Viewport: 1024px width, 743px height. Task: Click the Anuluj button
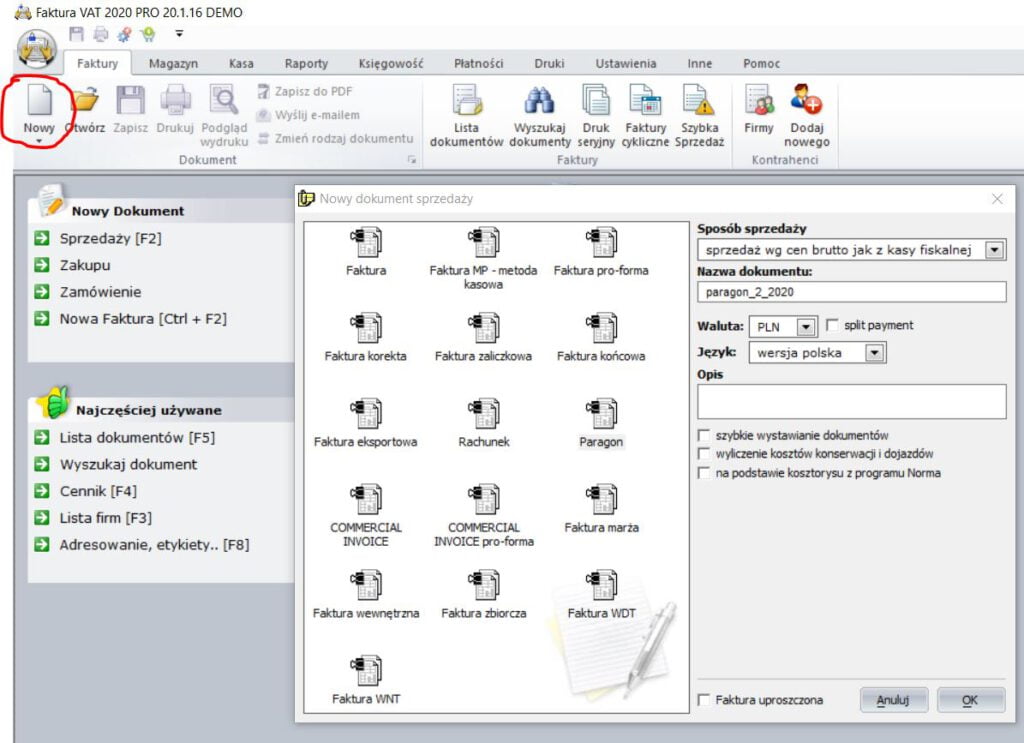click(x=893, y=700)
